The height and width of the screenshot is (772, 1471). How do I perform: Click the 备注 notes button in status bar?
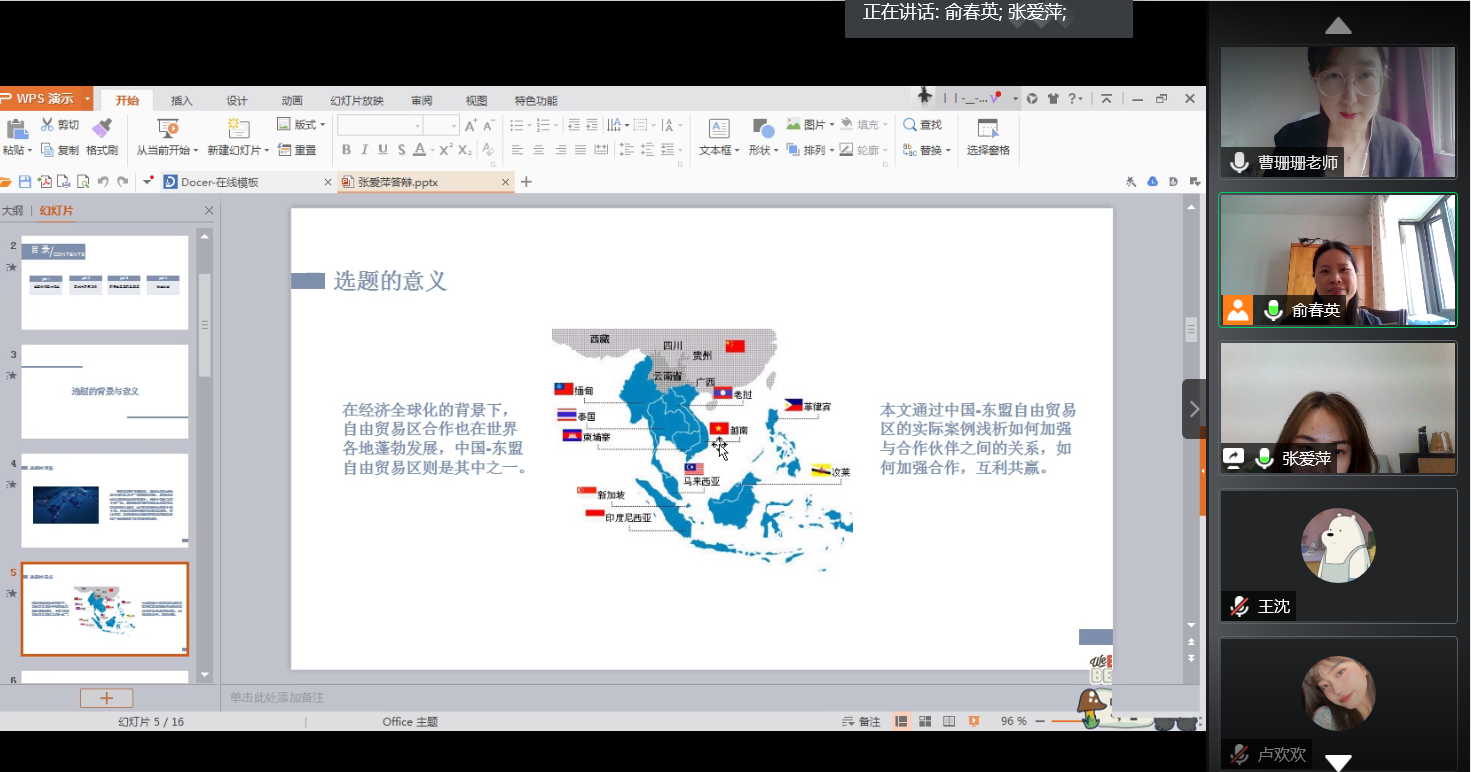862,722
